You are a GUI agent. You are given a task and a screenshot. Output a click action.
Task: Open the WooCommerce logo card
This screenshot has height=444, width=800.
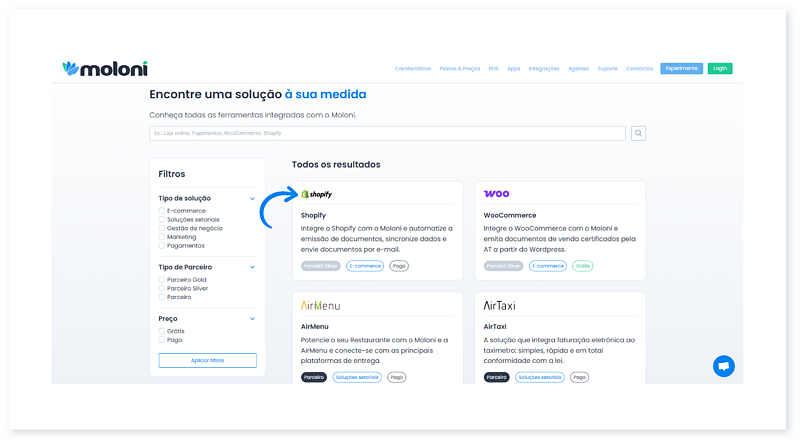tap(496, 194)
